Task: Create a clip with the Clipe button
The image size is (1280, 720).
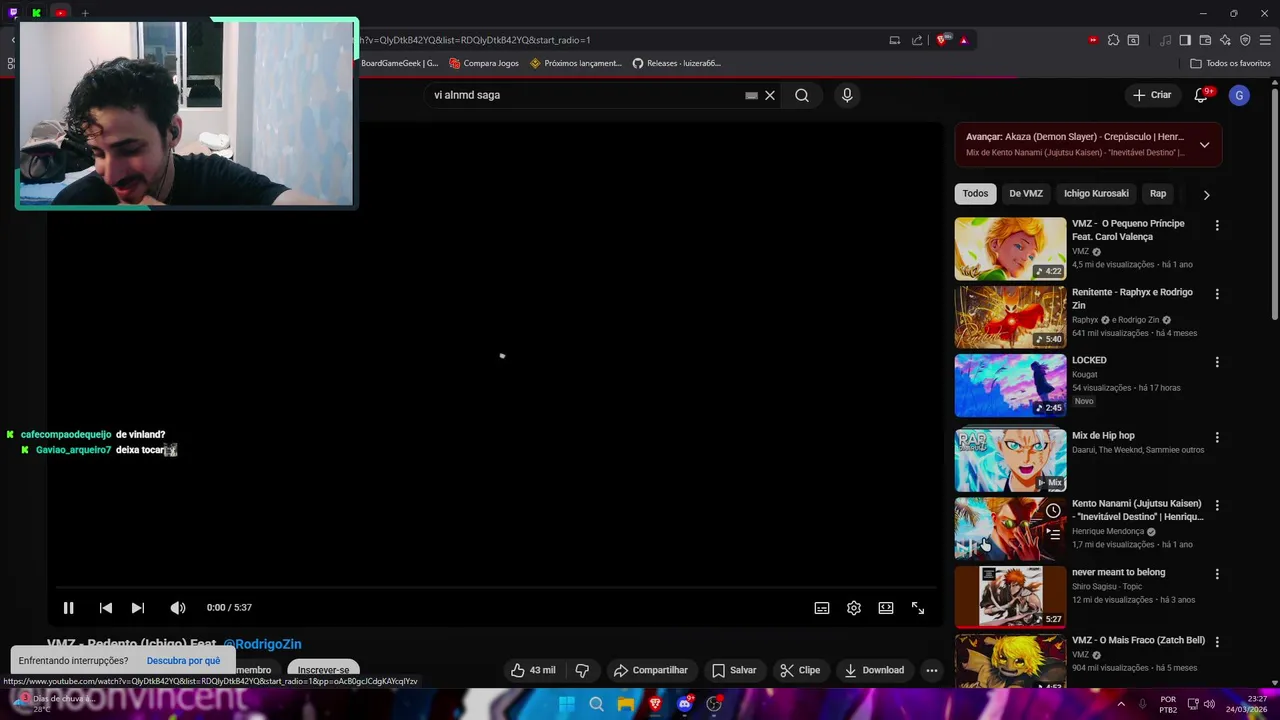Action: pyautogui.click(x=800, y=670)
